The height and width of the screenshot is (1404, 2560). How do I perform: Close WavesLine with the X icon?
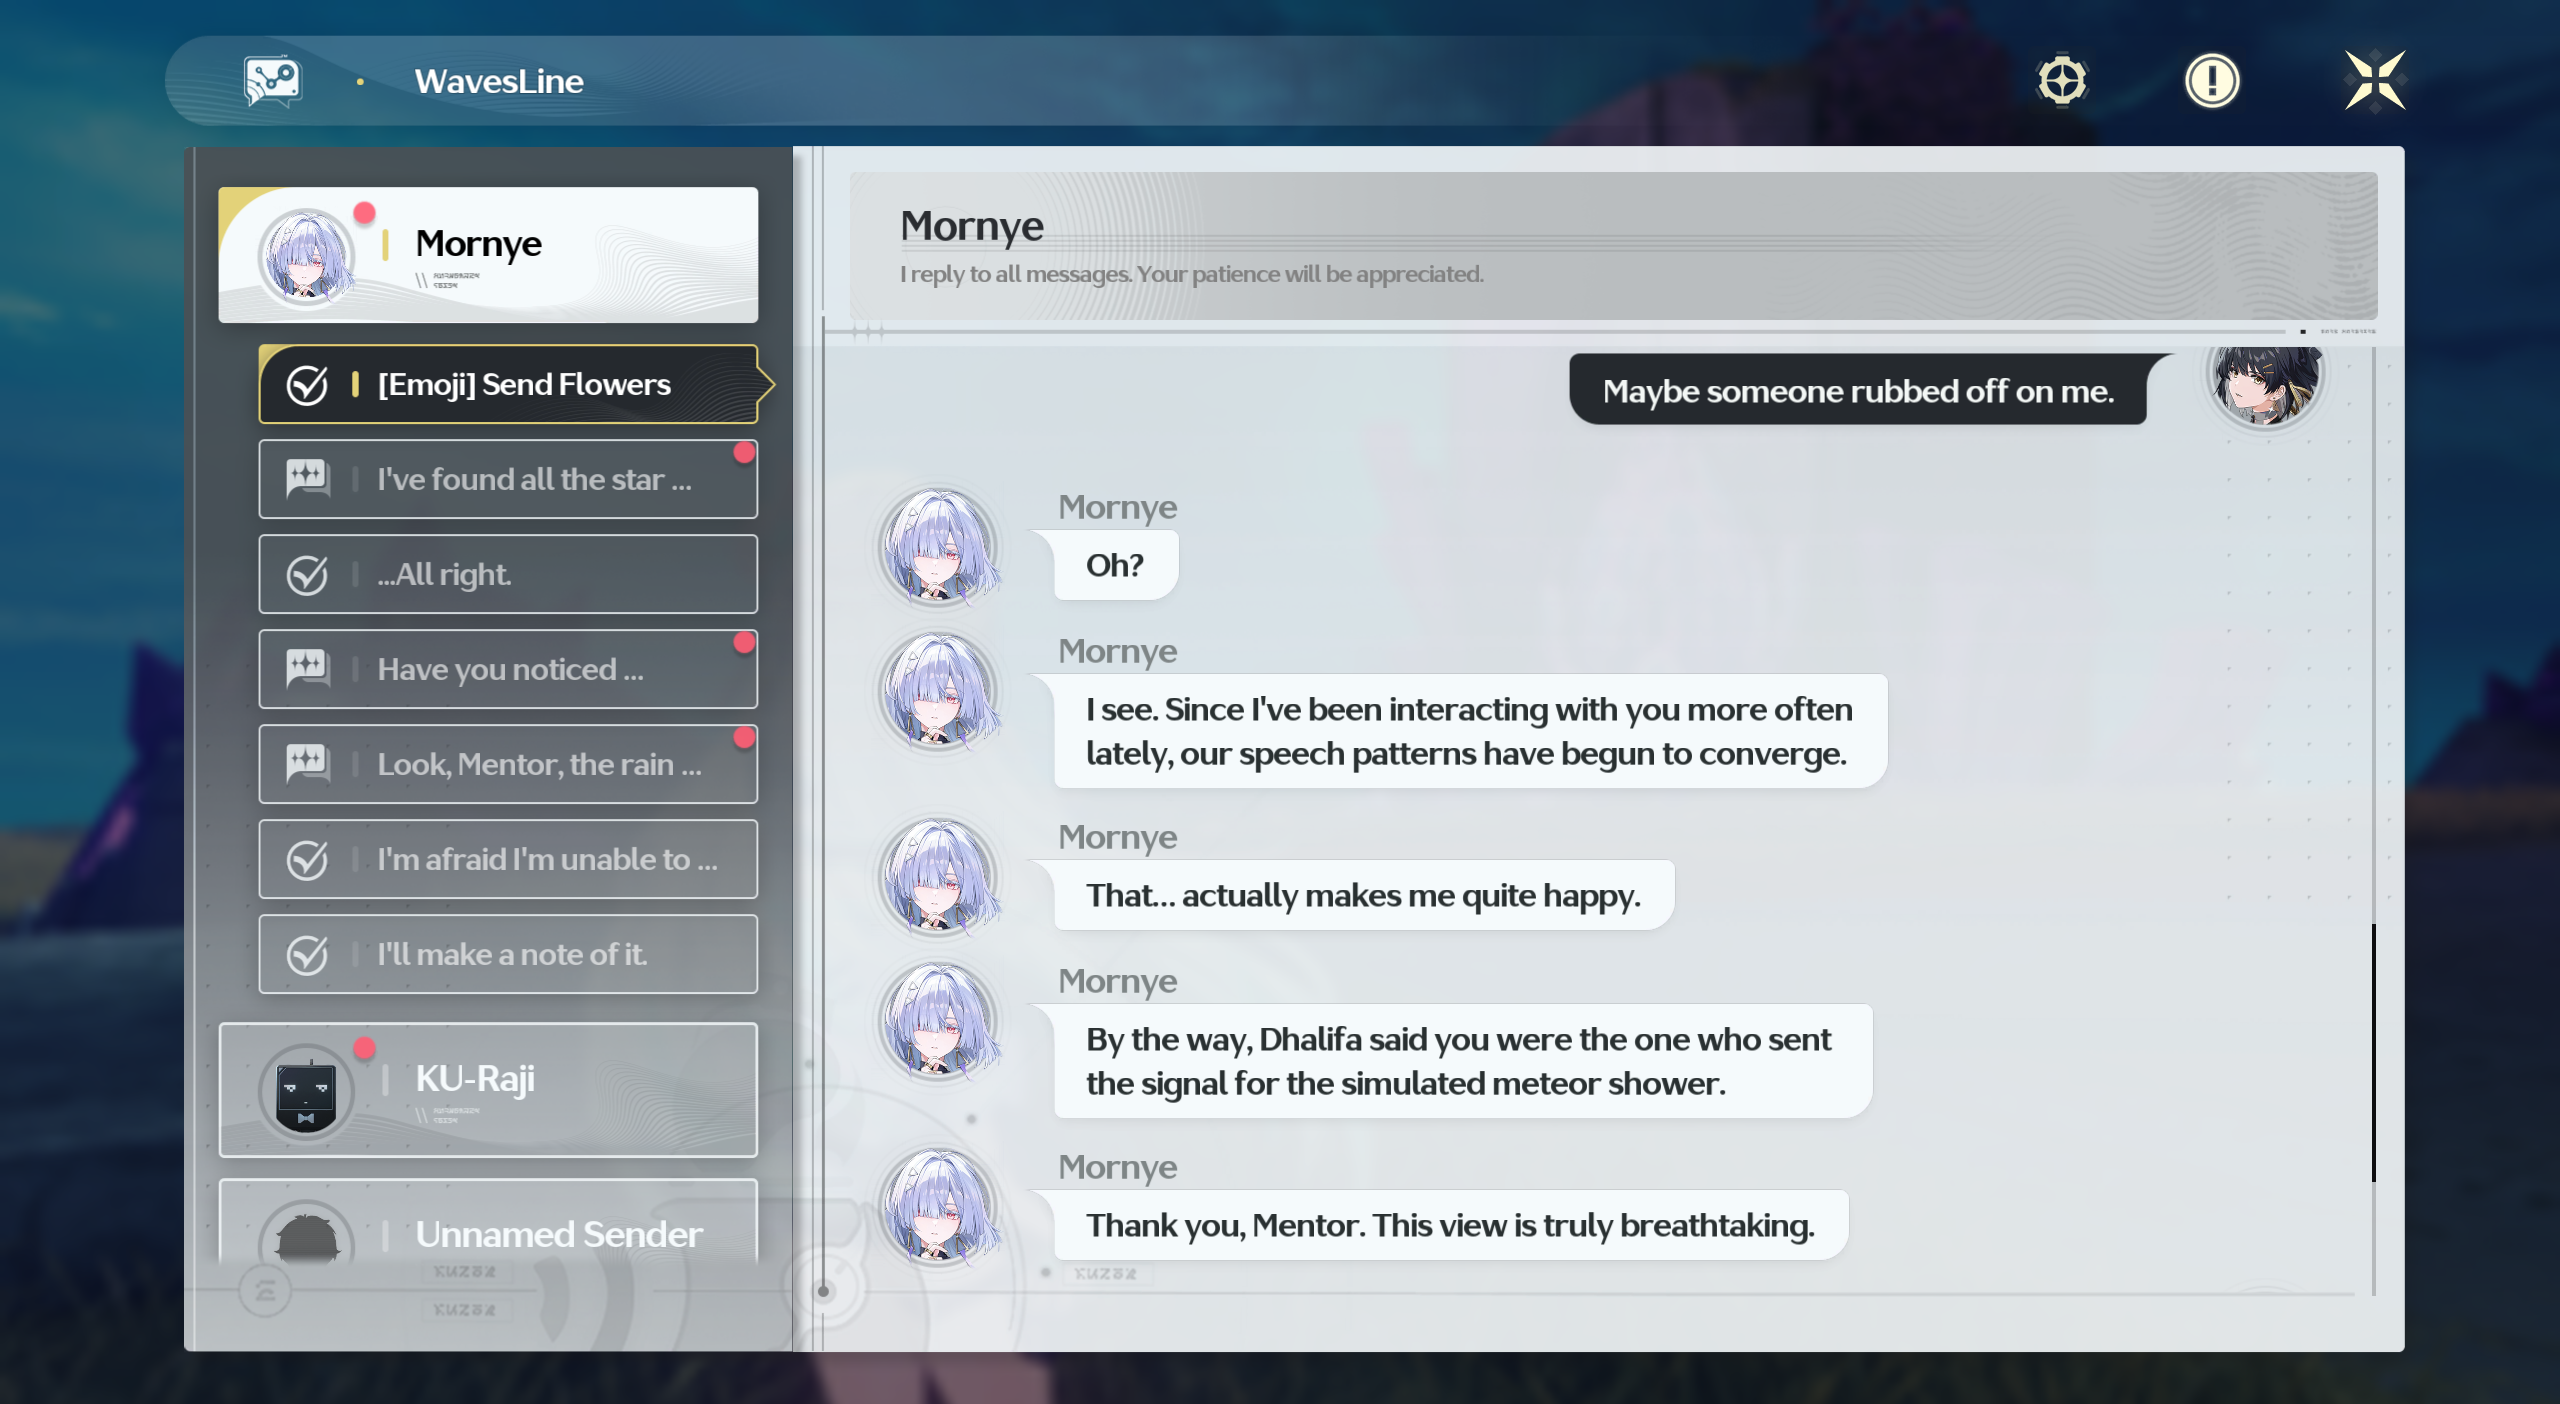tap(2375, 80)
